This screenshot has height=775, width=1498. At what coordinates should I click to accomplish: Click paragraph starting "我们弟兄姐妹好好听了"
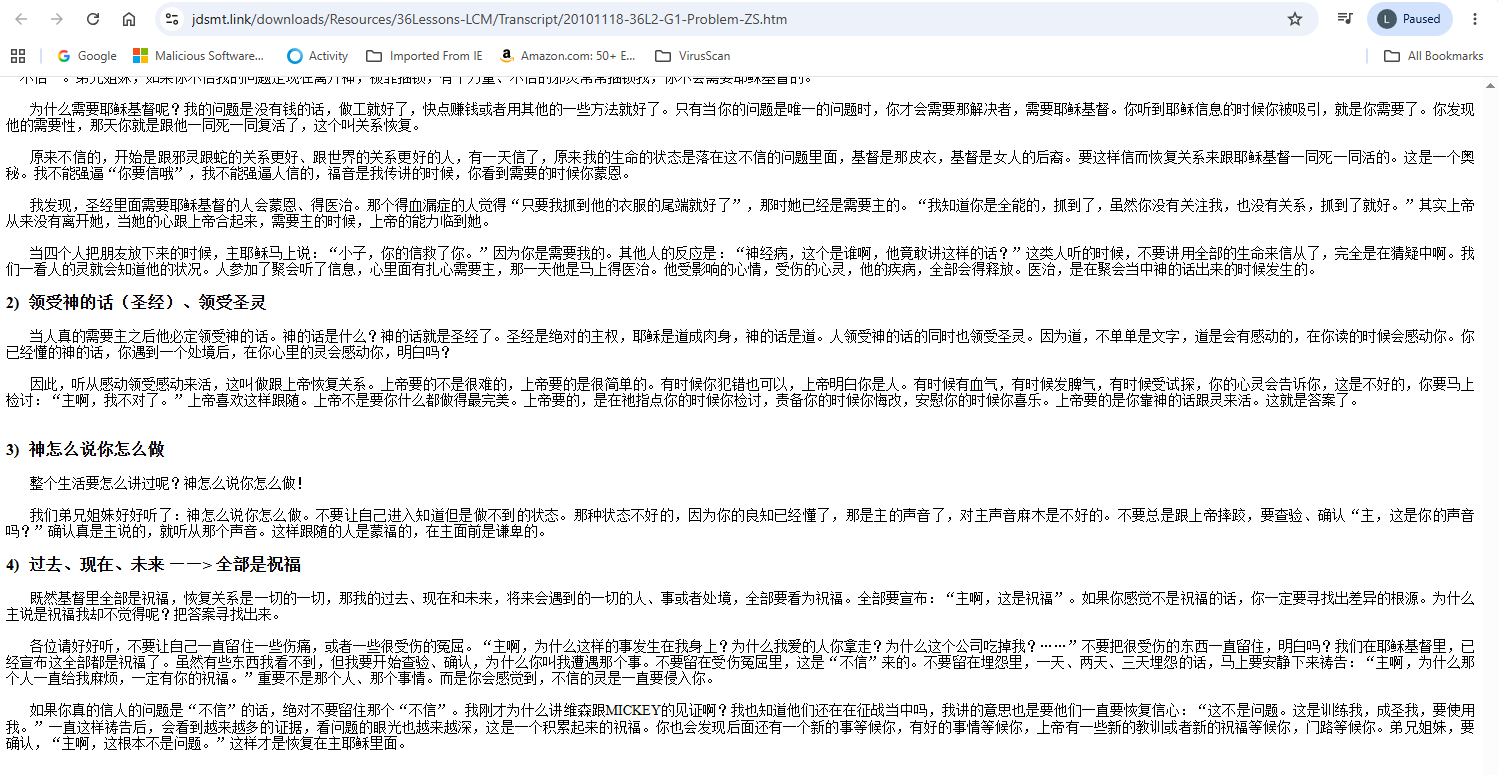click(x=740, y=523)
